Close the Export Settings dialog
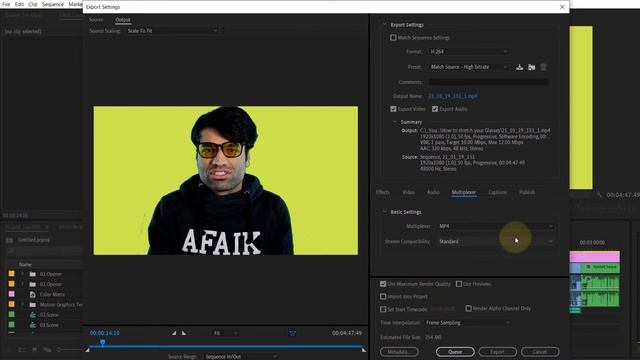This screenshot has width=640, height=360. [x=562, y=7]
